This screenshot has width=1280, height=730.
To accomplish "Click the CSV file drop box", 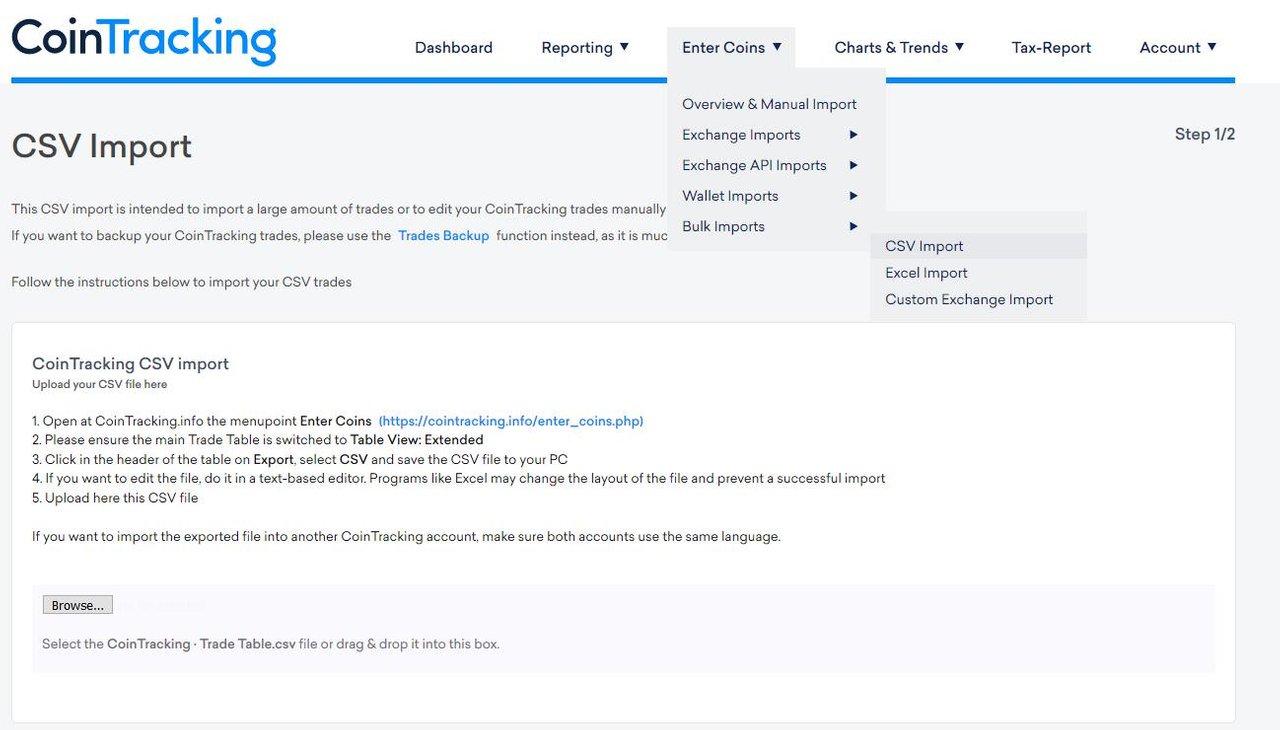I will pos(623,628).
